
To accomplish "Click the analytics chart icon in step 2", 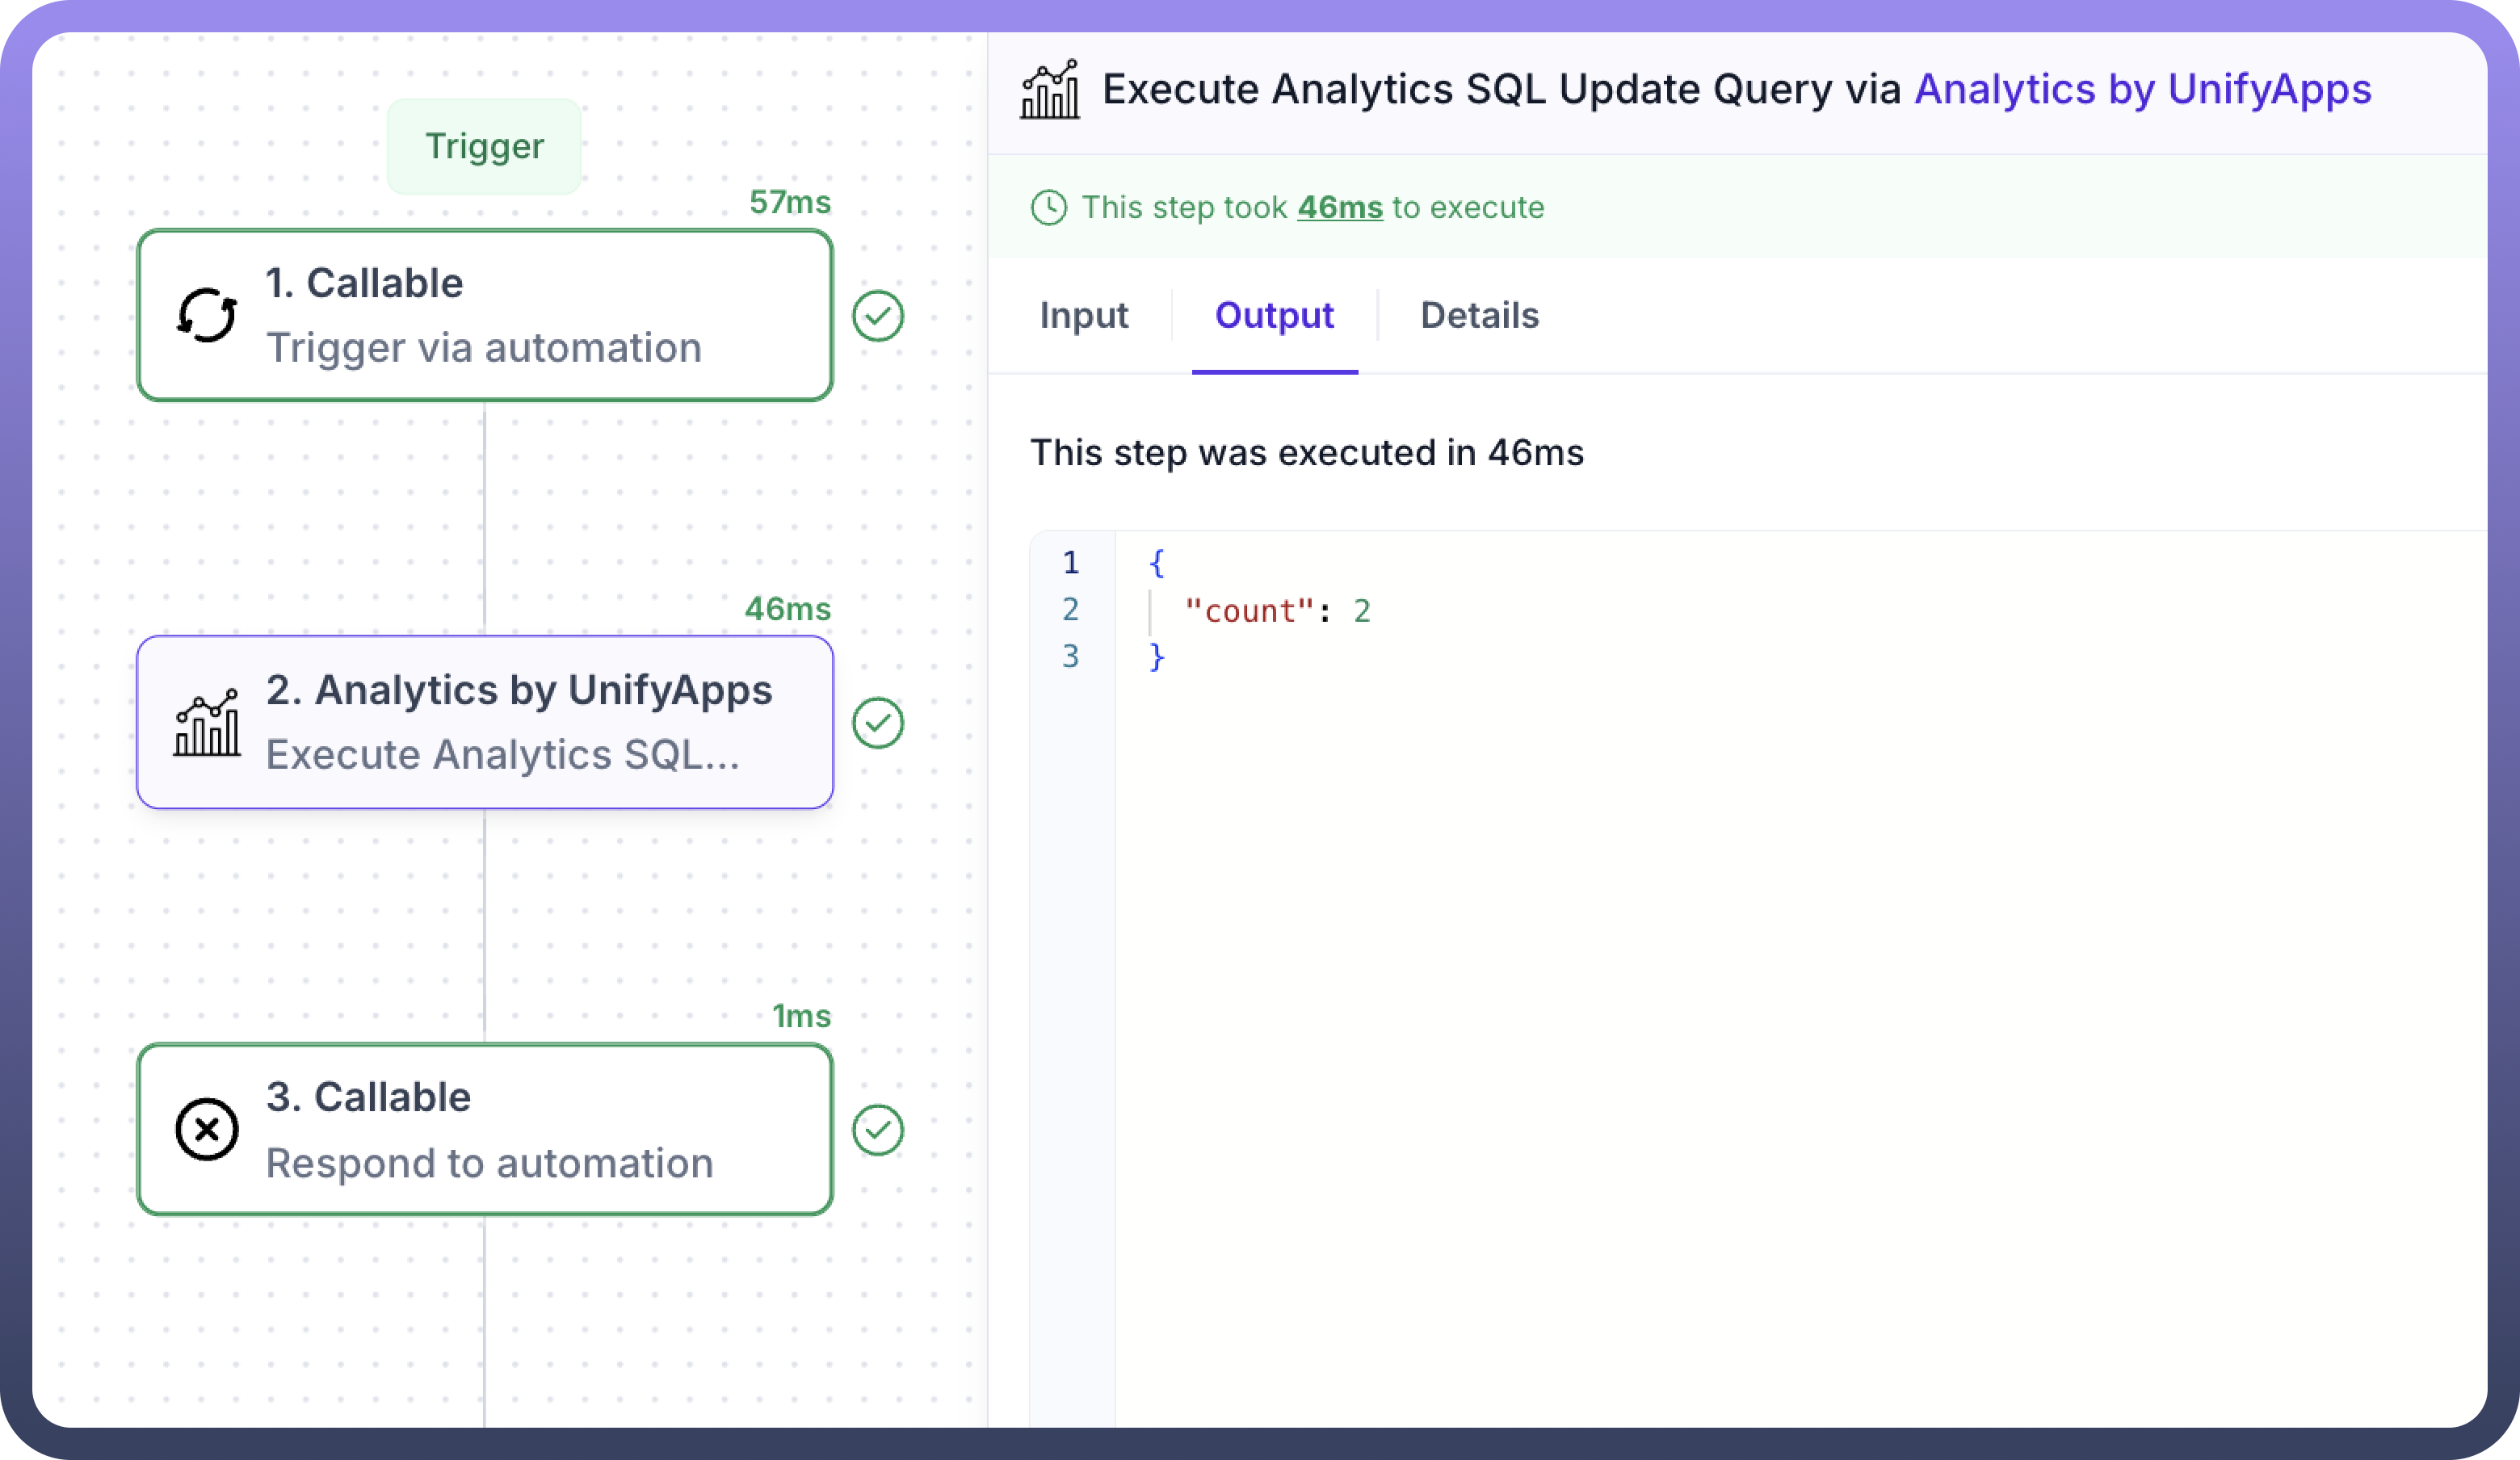I will (x=207, y=723).
